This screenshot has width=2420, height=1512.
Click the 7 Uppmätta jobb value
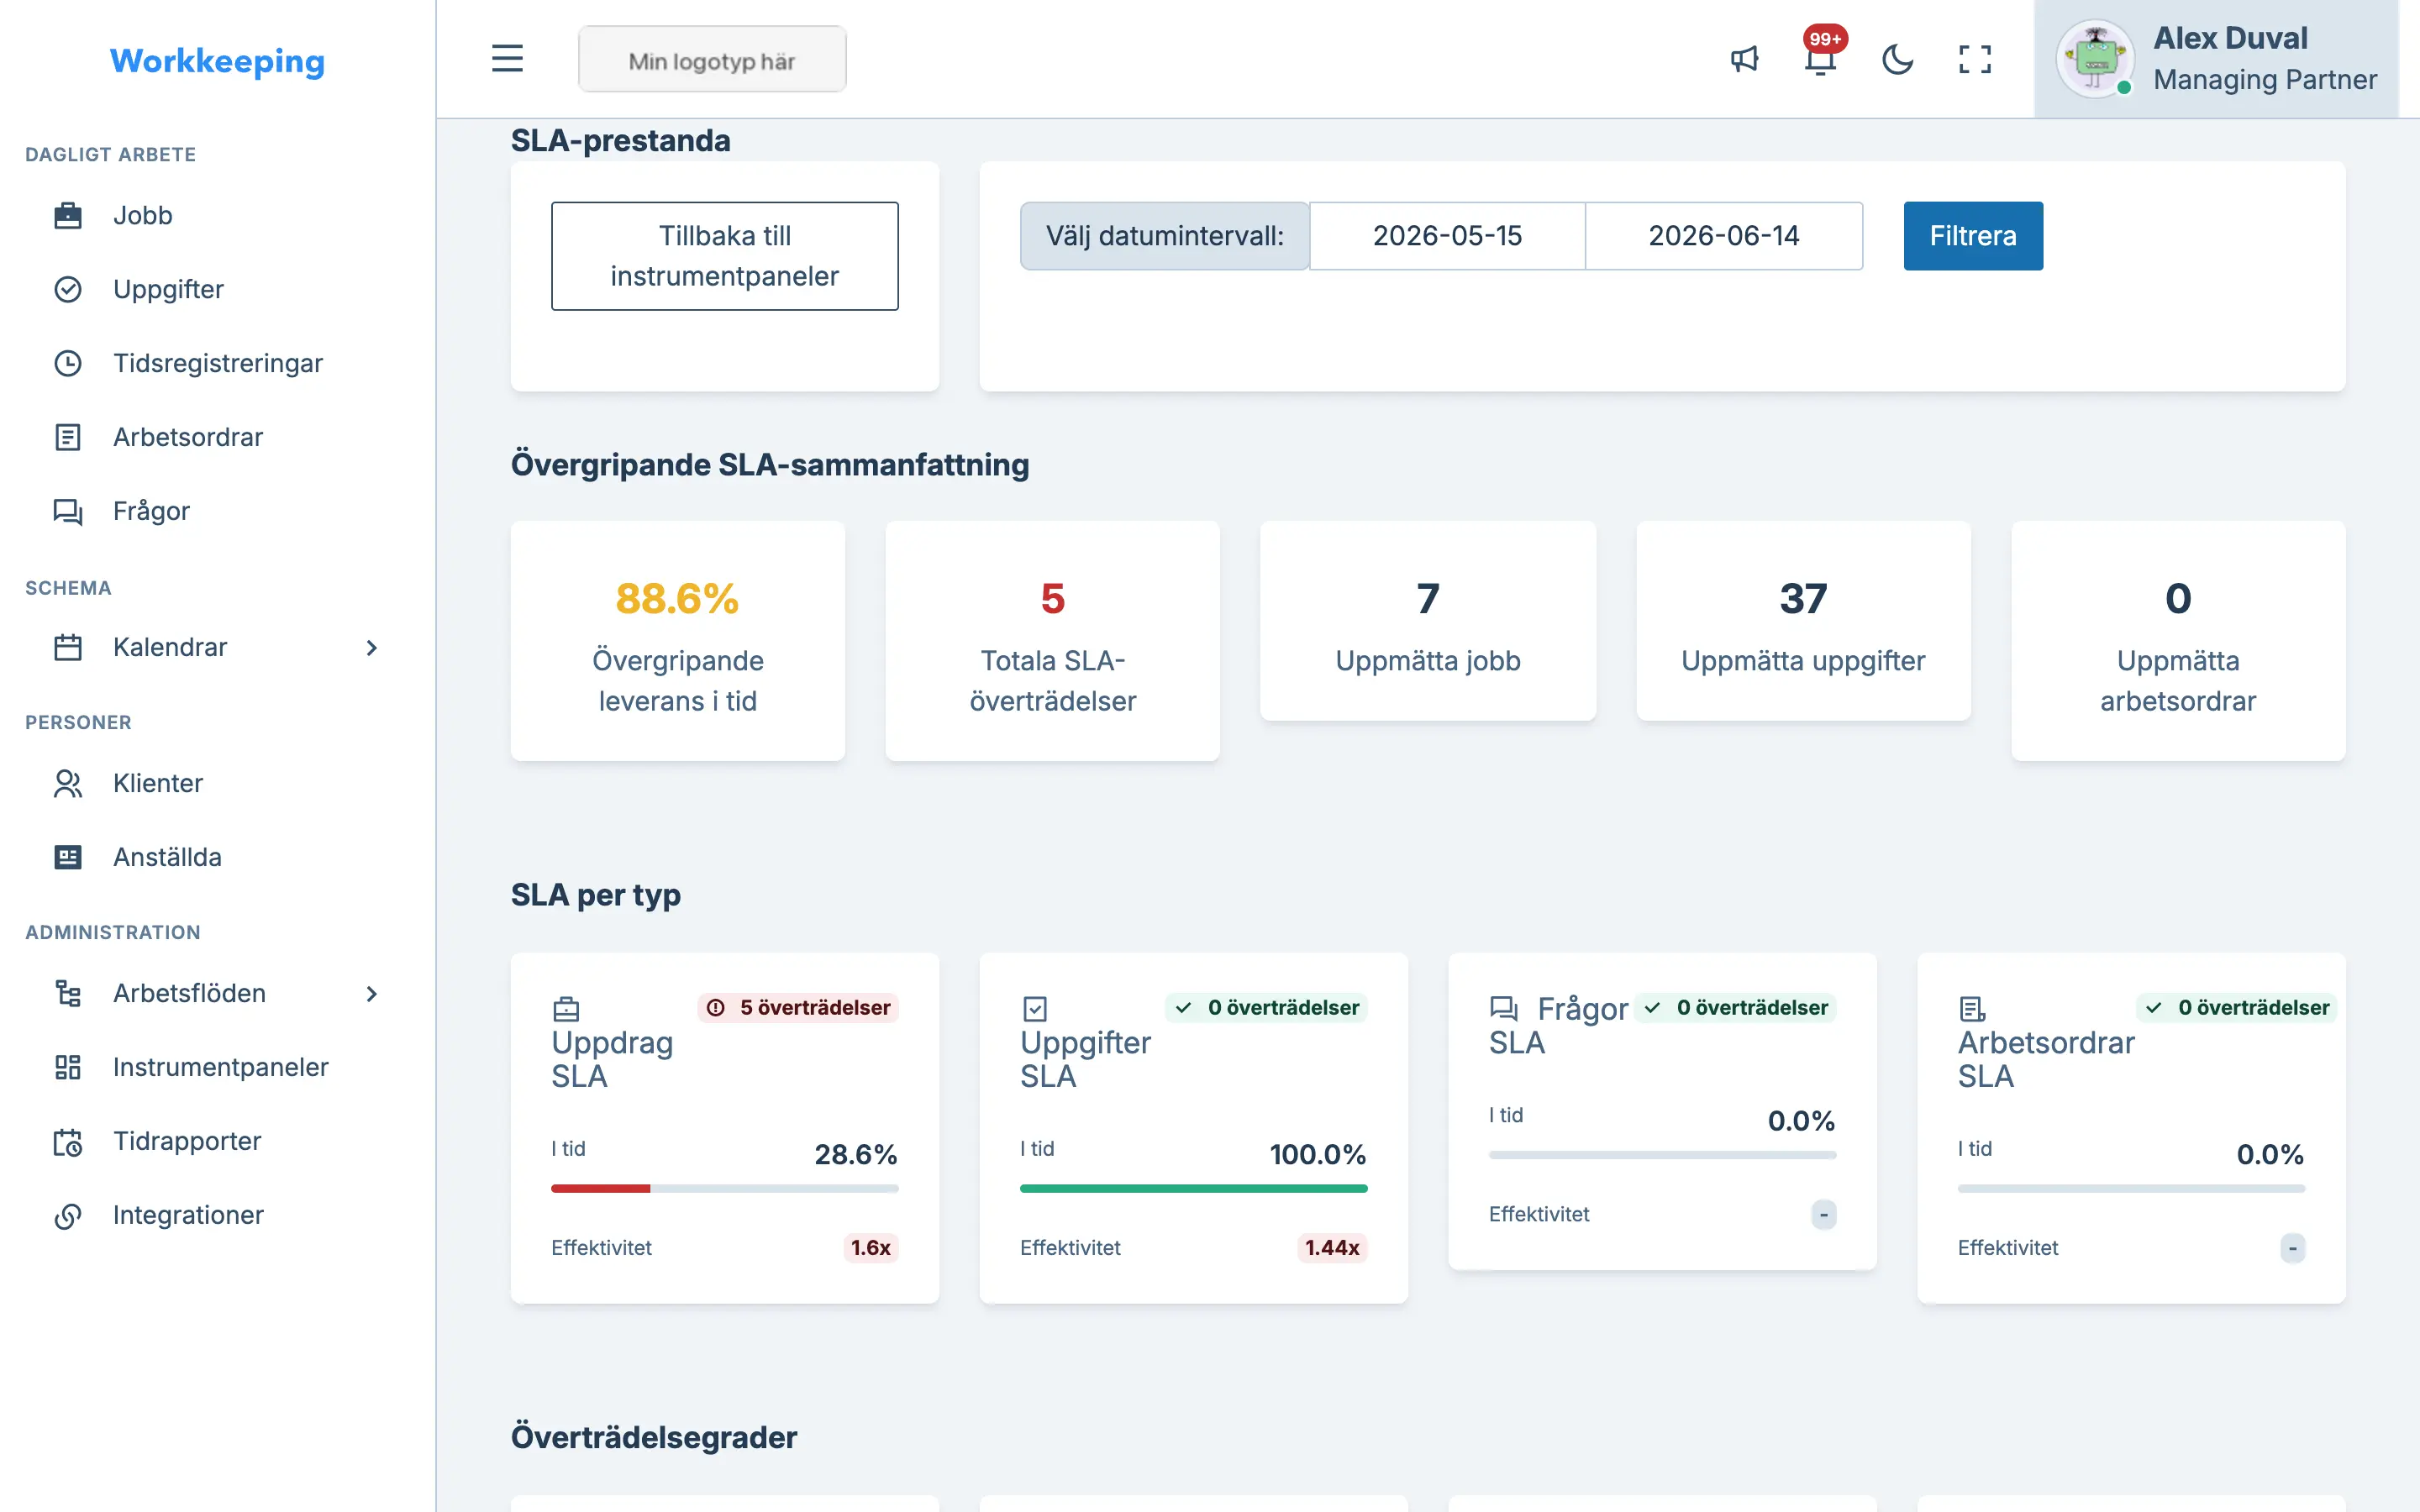tap(1428, 599)
